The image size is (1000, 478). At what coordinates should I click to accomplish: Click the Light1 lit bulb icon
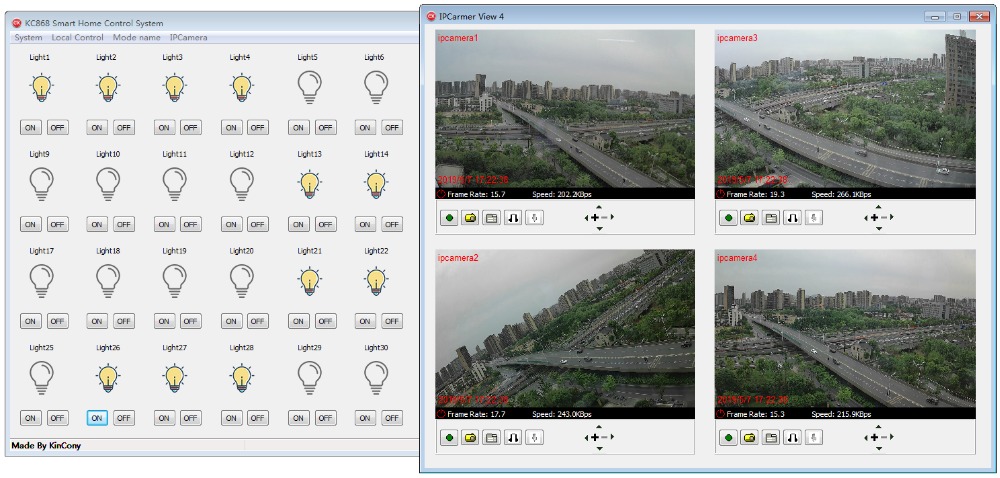(x=41, y=88)
